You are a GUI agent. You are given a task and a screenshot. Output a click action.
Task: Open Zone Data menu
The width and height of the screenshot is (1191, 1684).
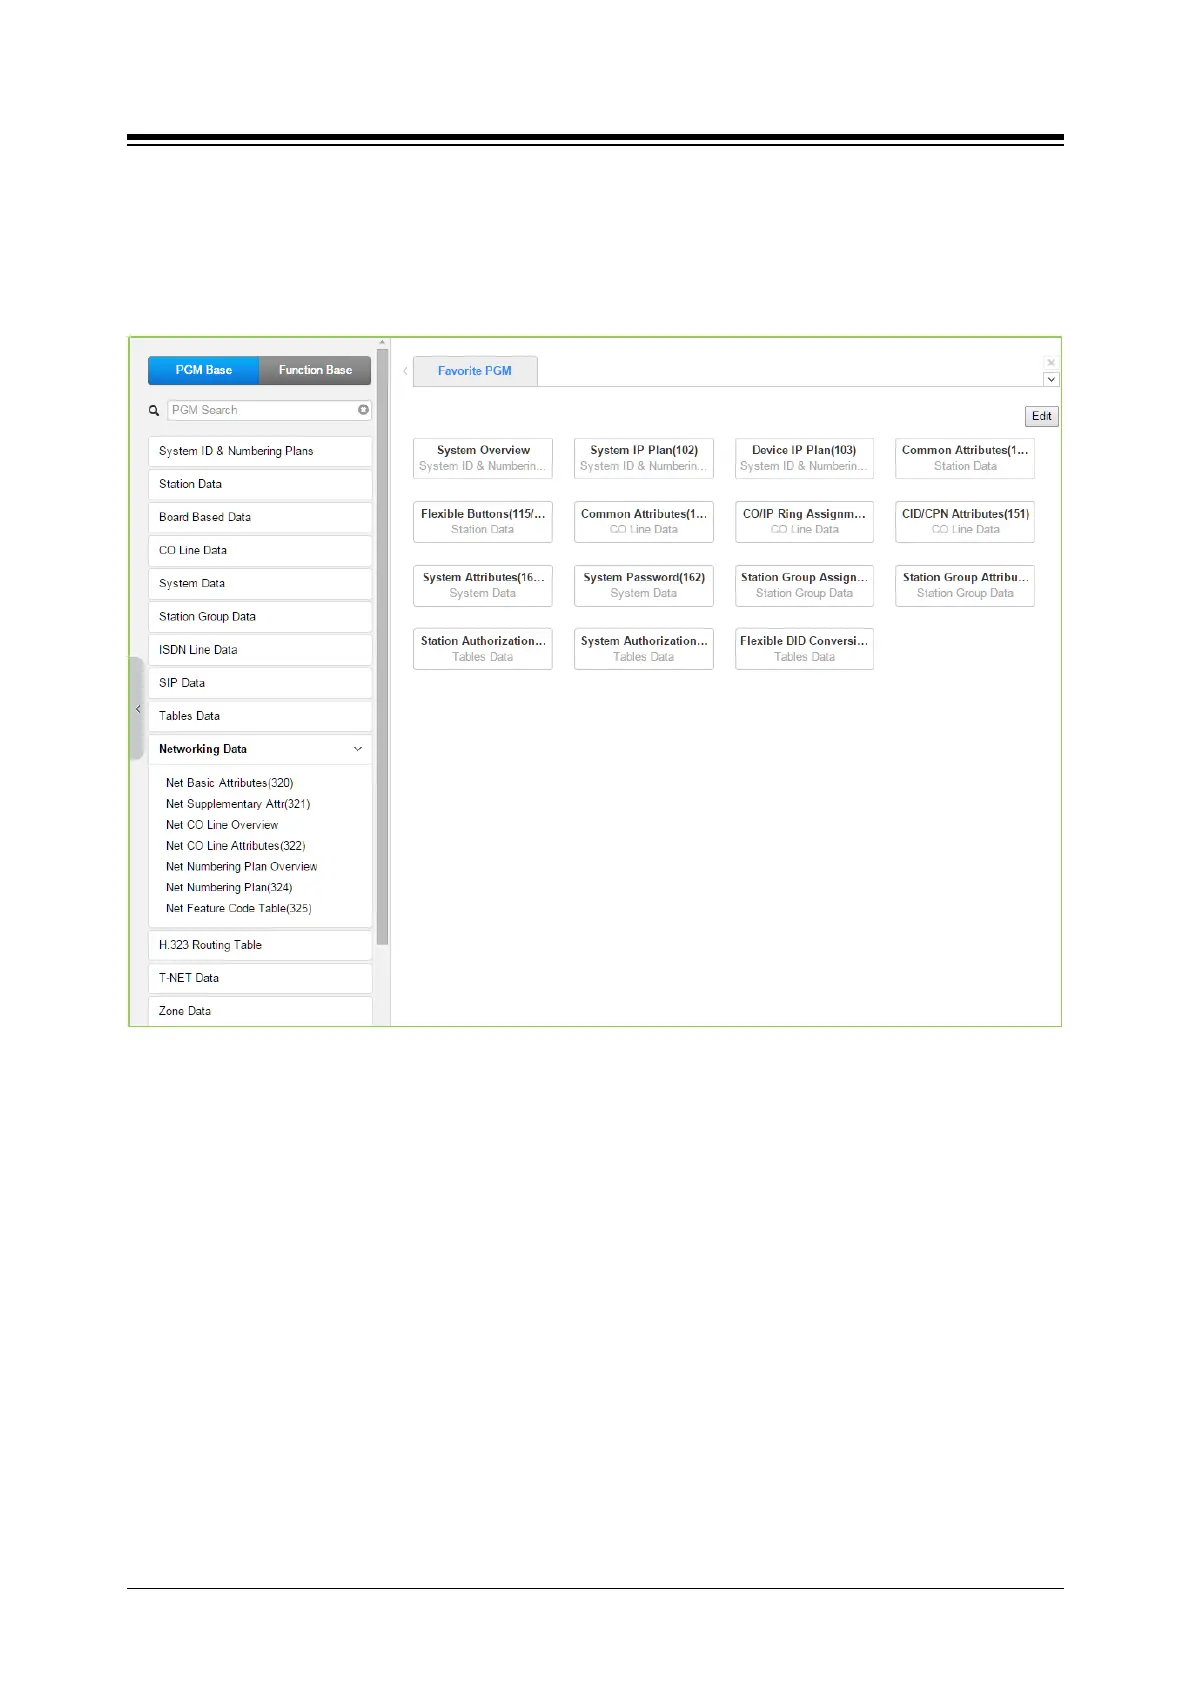[260, 1011]
